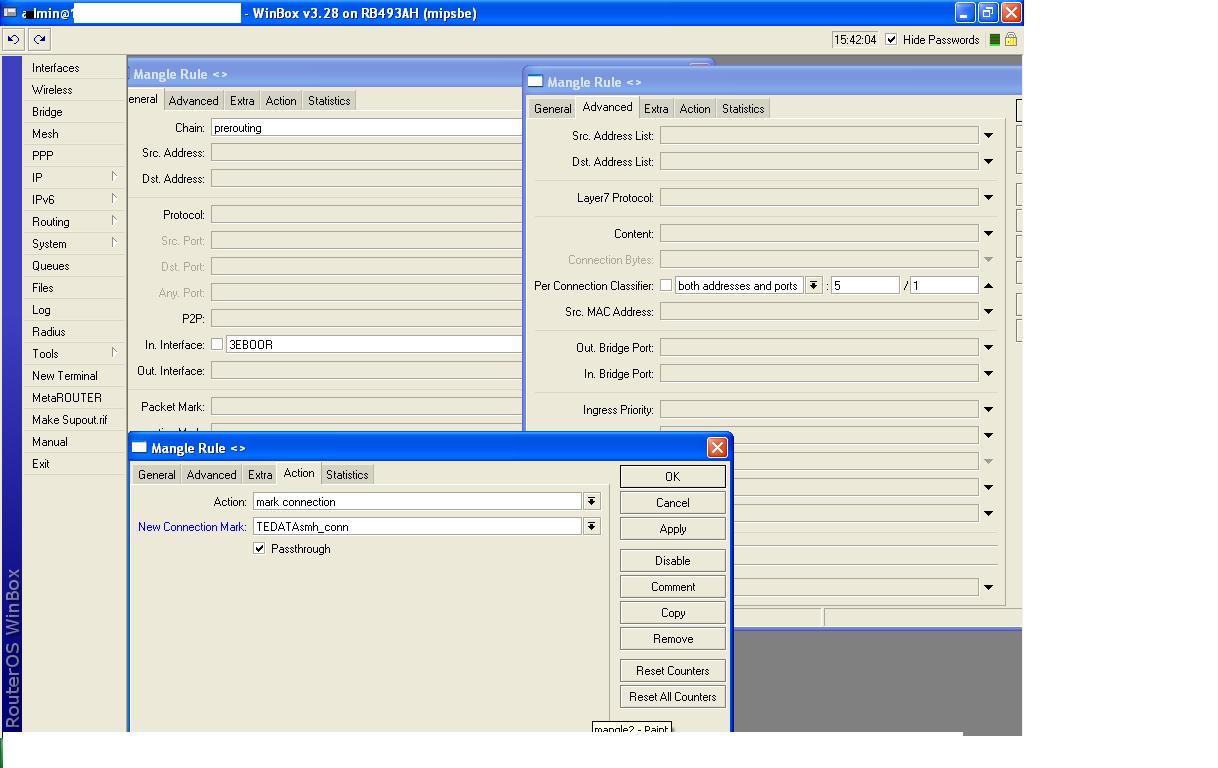Image resolution: width=1218 pixels, height=768 pixels.
Task: Expand the Dst. Address List field
Action: click(x=988, y=162)
